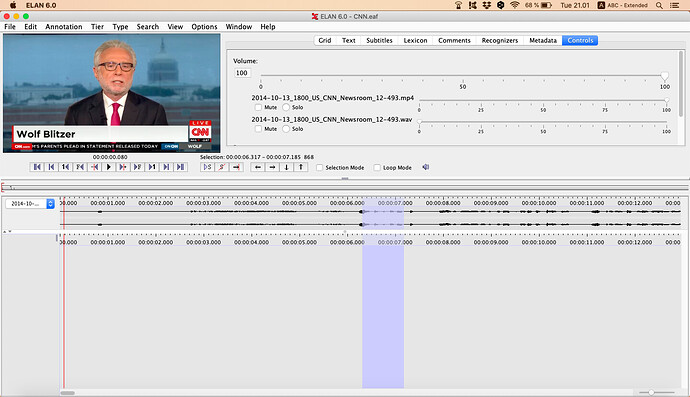Image resolution: width=690 pixels, height=397 pixels.
Task: Open ABC - Extended input source menu
Action: pos(623,5)
